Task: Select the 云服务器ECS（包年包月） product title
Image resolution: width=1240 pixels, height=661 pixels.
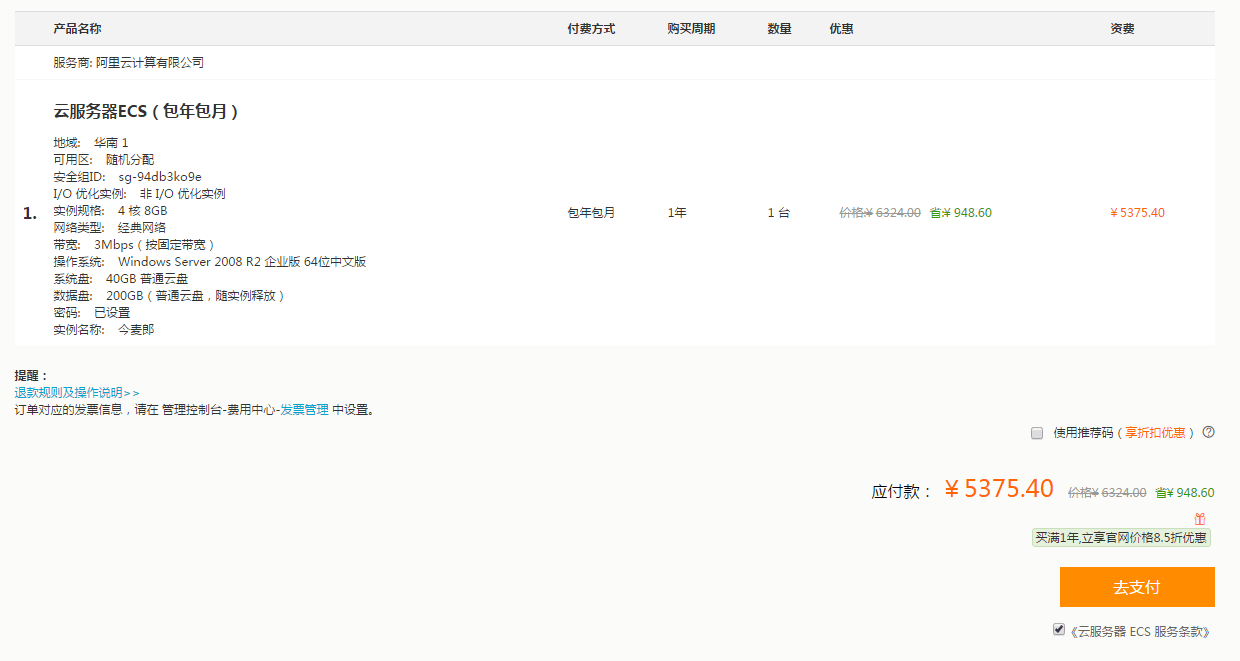Action: 146,111
